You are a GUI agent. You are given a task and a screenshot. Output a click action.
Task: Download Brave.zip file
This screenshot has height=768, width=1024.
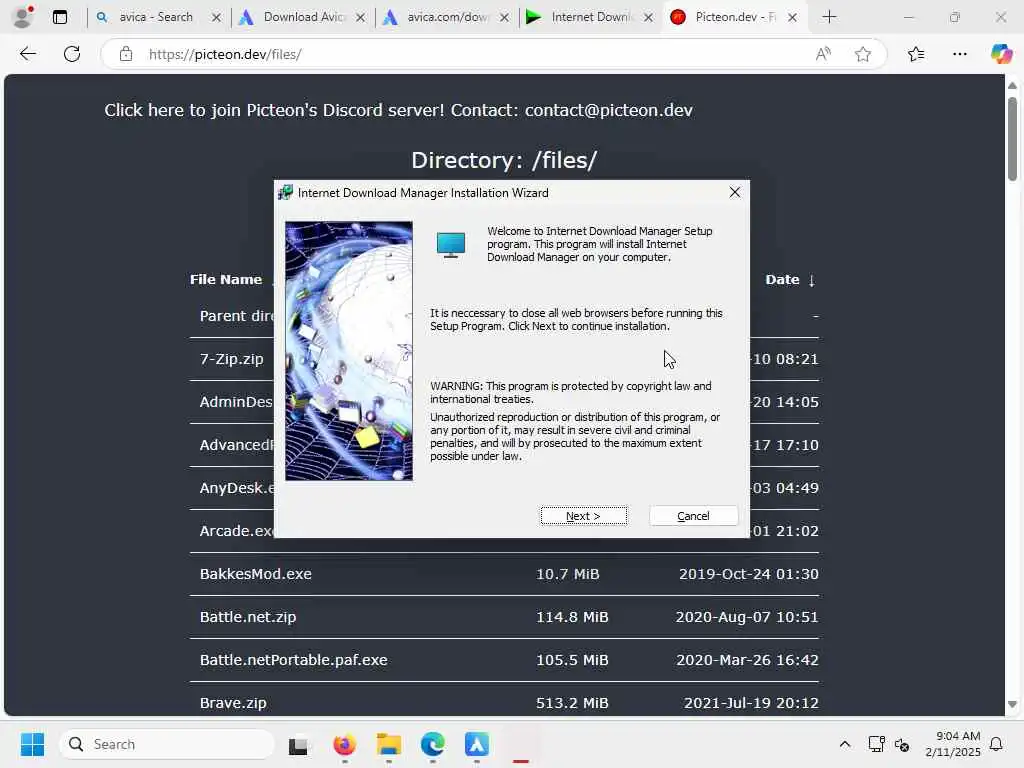(233, 703)
